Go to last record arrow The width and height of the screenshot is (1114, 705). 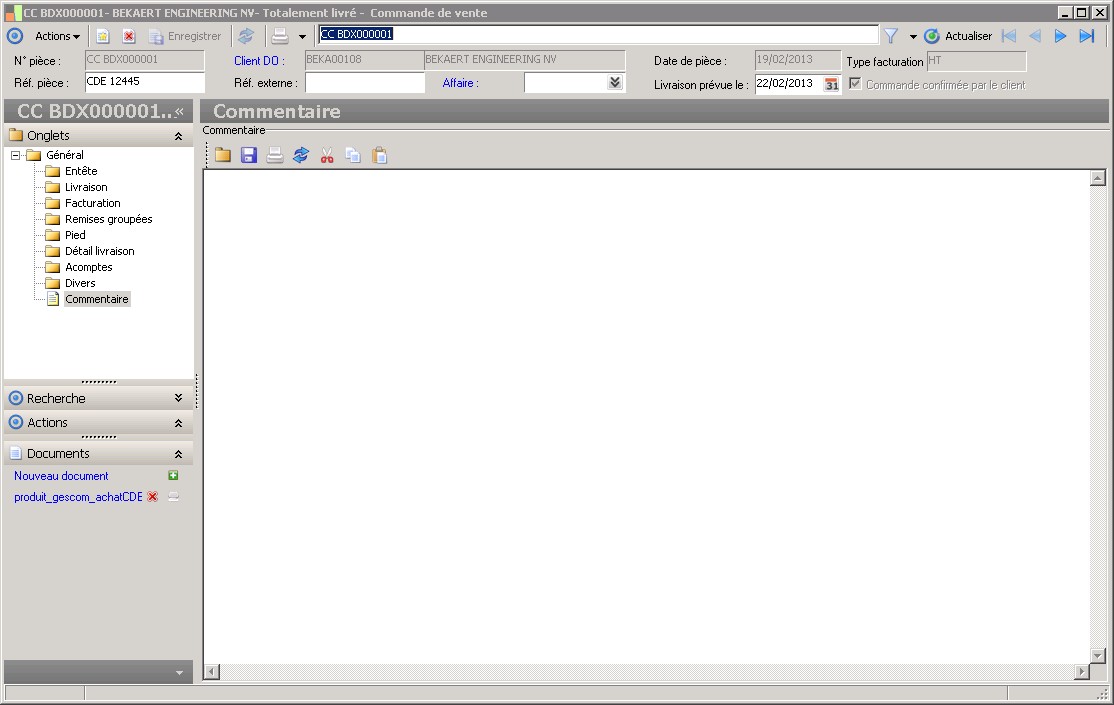[x=1087, y=36]
